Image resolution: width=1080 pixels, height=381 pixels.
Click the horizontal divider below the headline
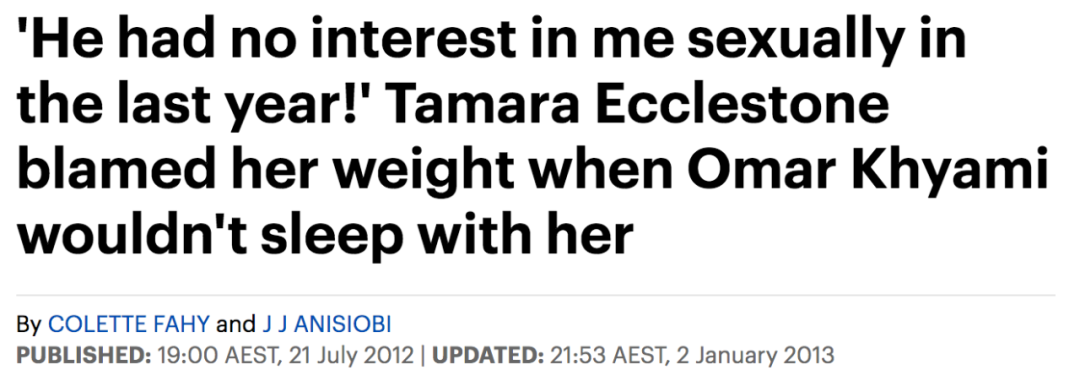pyautogui.click(x=537, y=296)
